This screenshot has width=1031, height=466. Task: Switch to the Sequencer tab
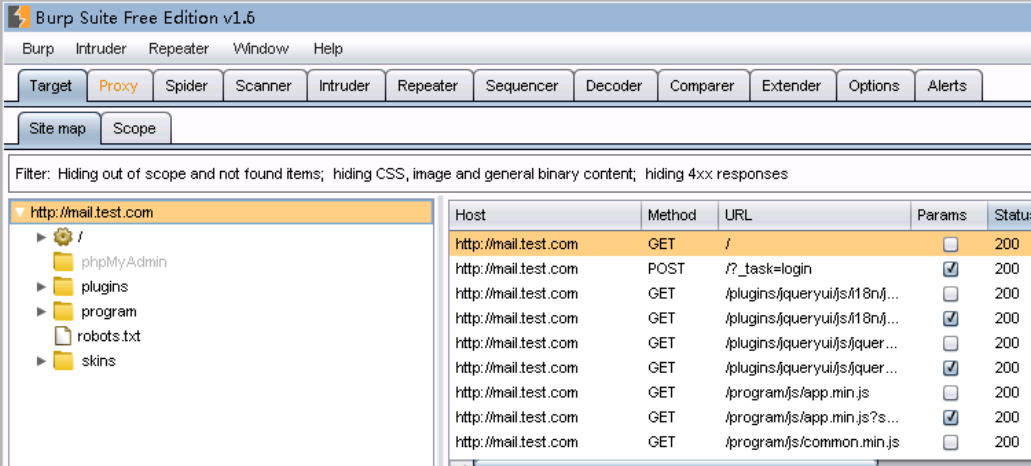[x=522, y=86]
